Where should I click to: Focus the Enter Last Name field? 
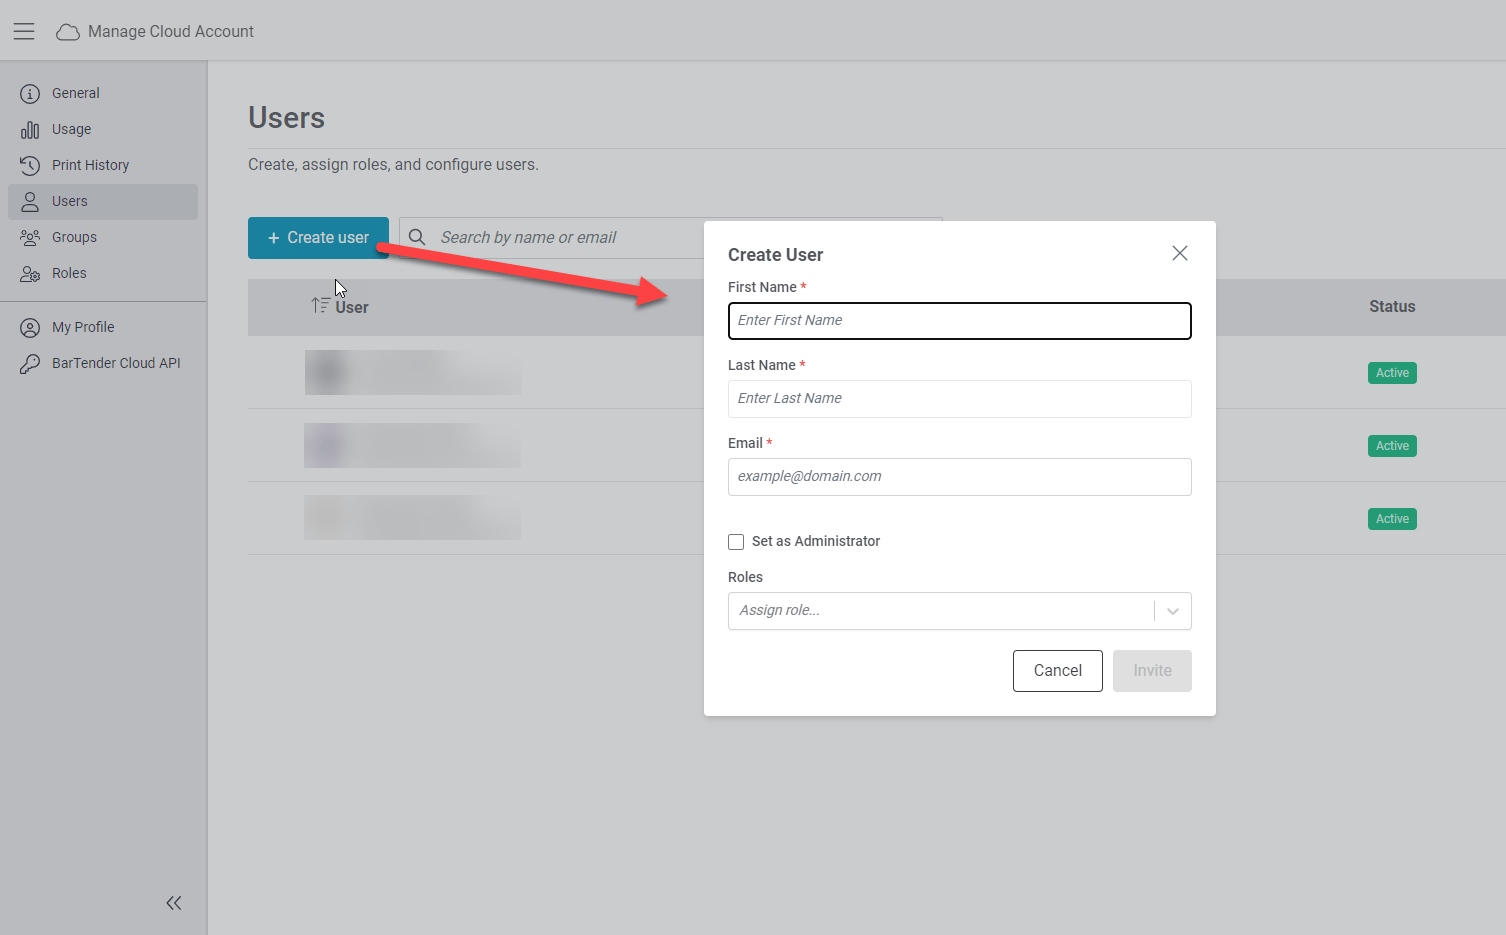960,399
